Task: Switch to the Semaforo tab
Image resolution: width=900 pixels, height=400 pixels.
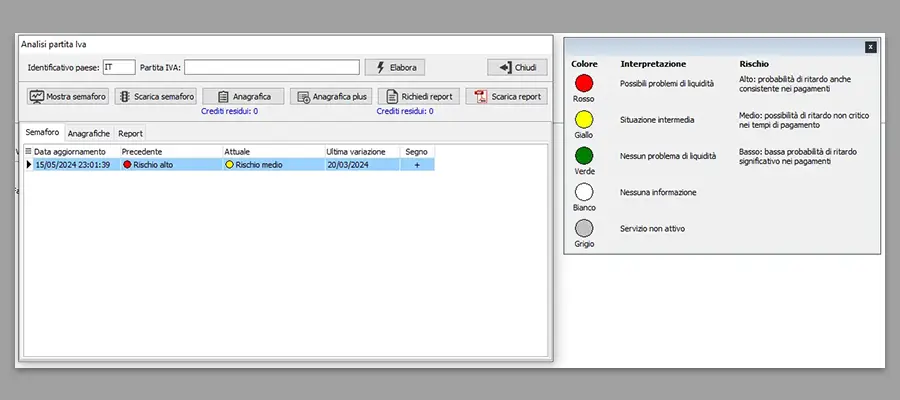Action: click(x=42, y=132)
